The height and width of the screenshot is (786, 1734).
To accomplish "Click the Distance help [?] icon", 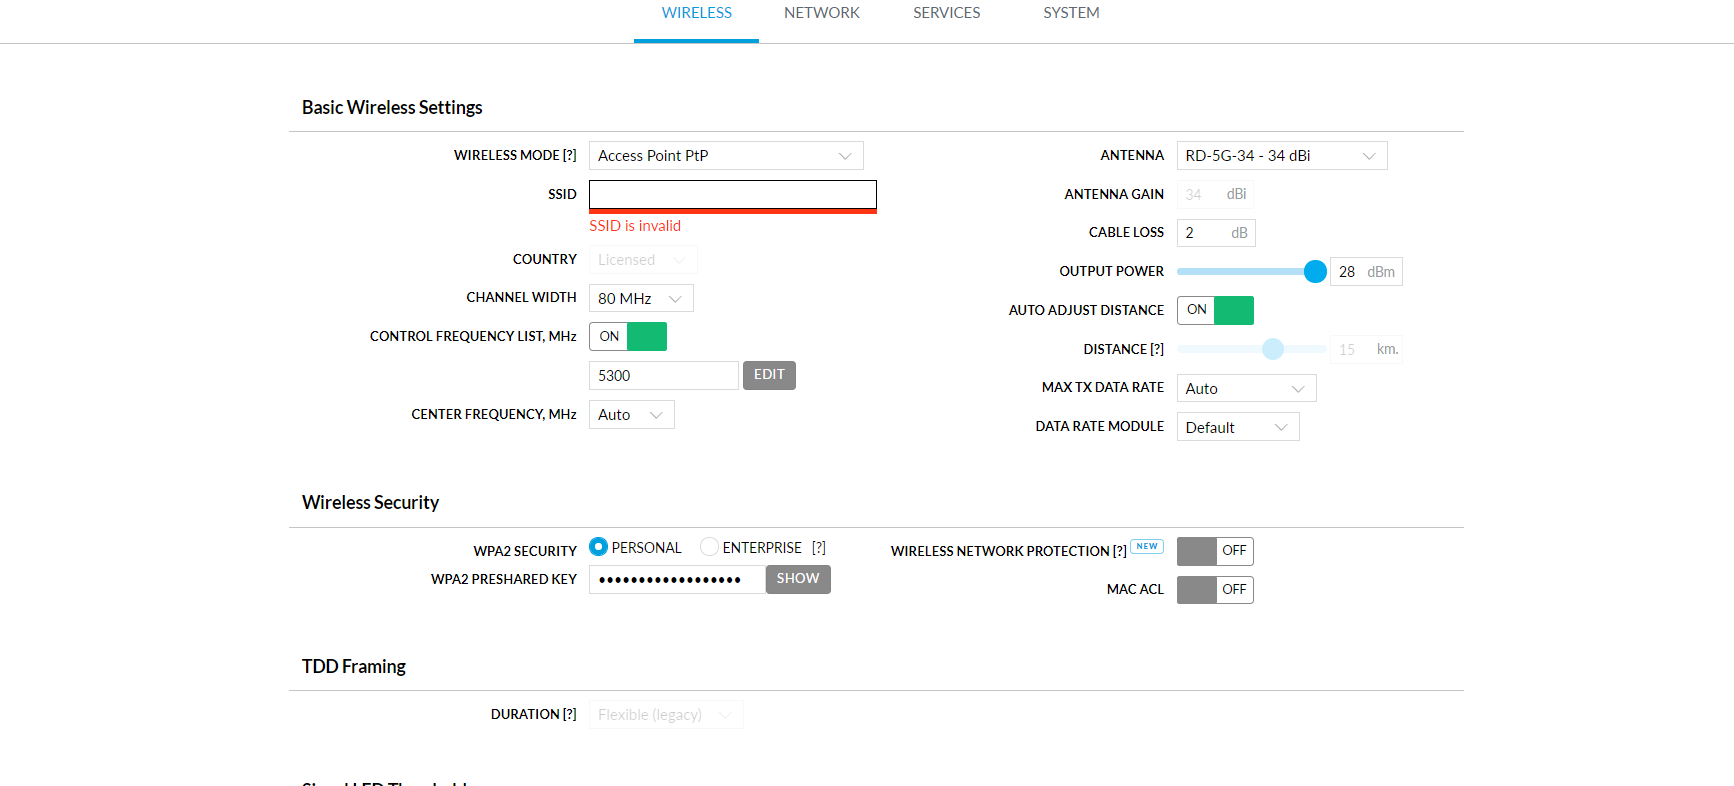I will [x=1157, y=350].
